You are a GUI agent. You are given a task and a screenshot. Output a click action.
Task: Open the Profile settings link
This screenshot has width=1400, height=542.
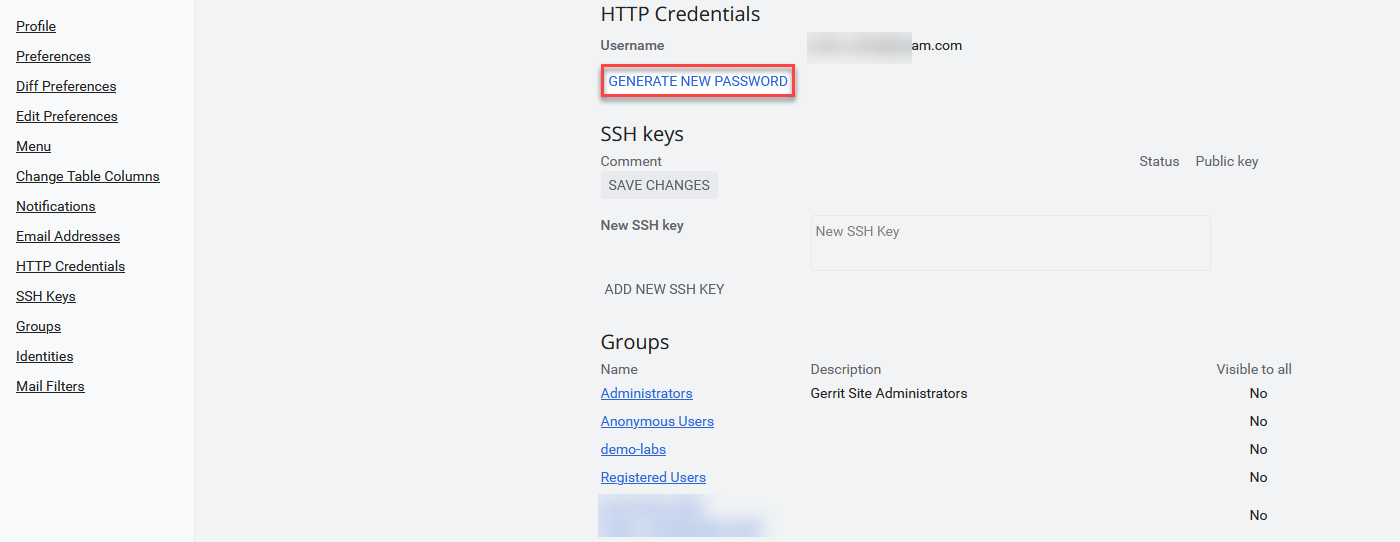[36, 26]
